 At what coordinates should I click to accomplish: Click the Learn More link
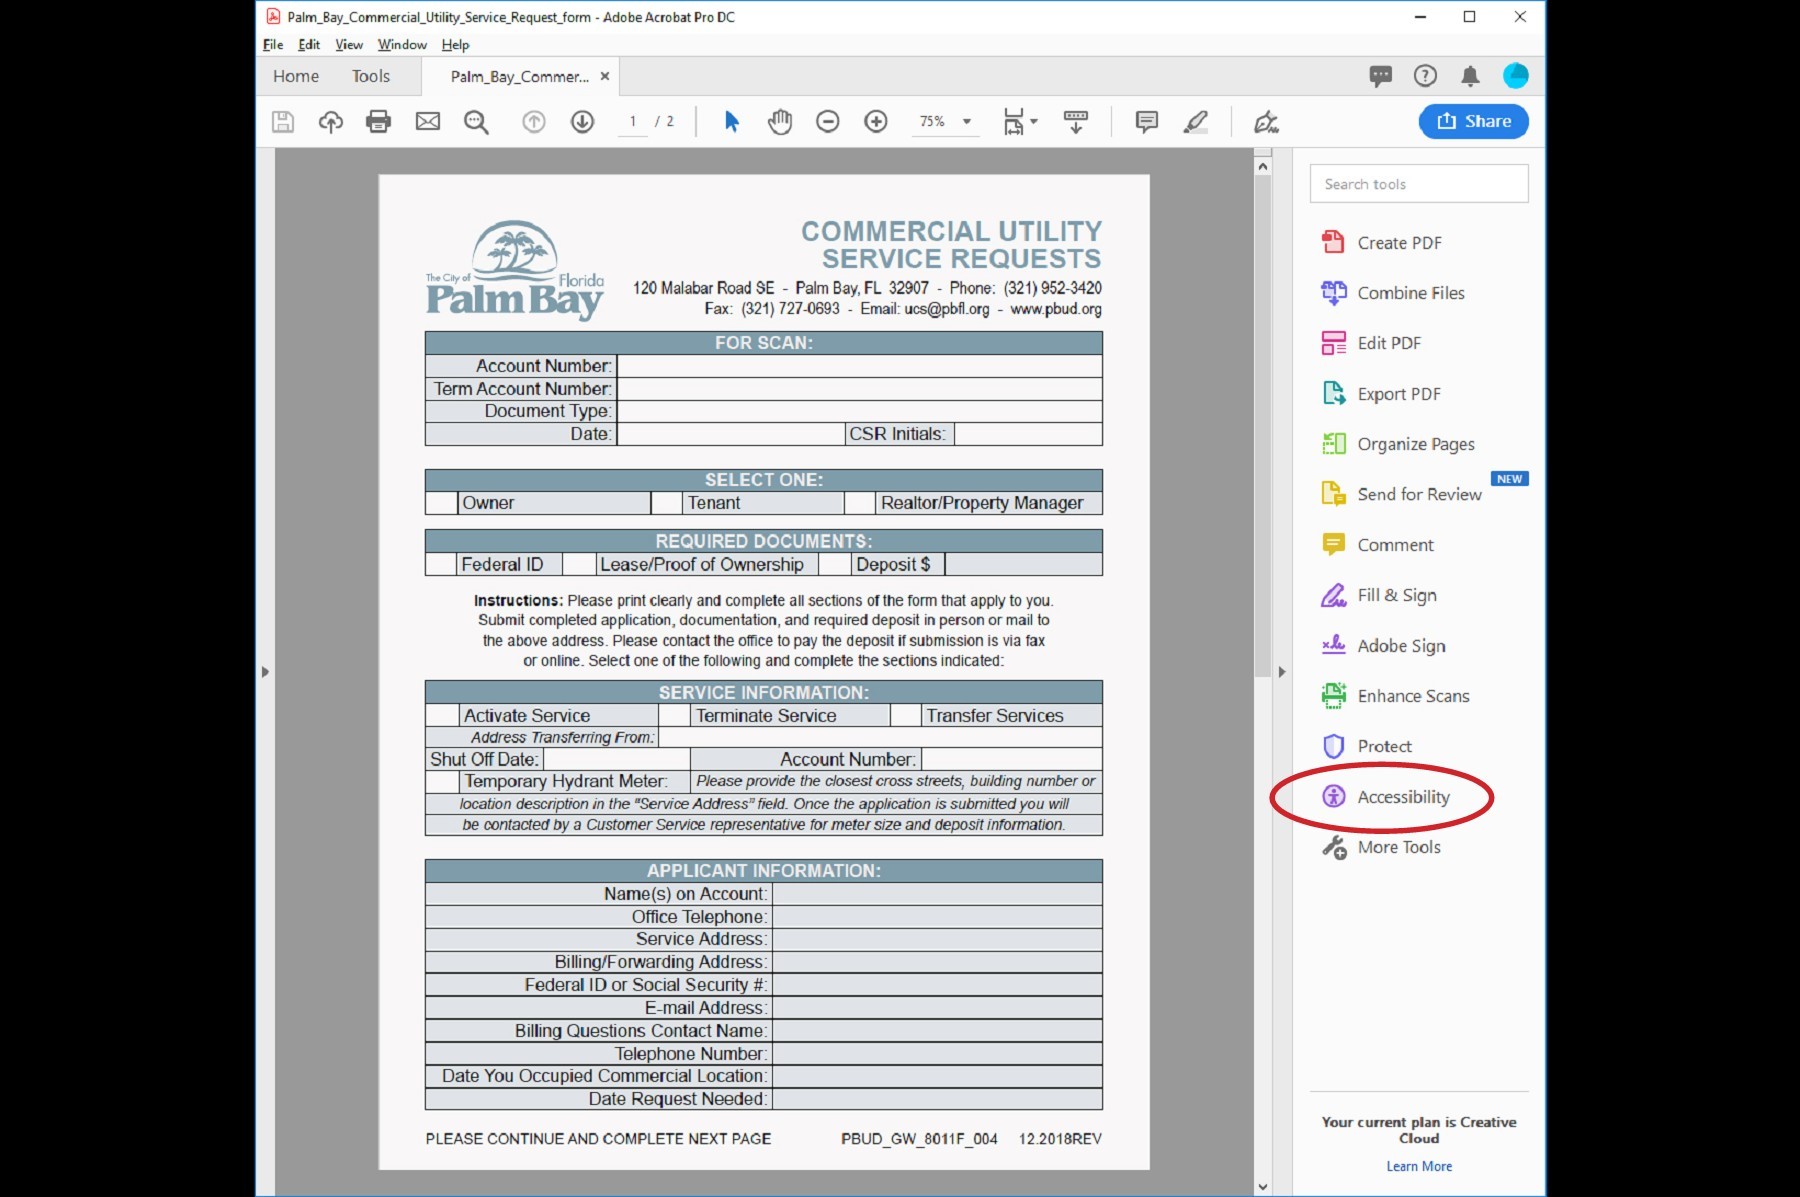click(x=1418, y=1166)
